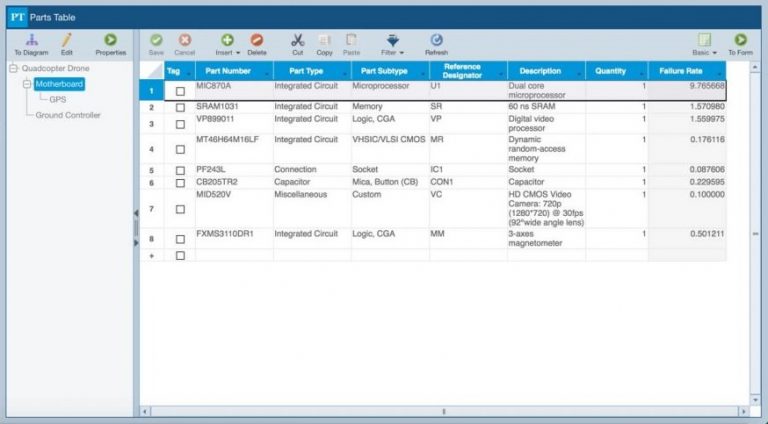Open the Filter dropdown arrow
This screenshot has width=768, height=424.
click(402, 53)
